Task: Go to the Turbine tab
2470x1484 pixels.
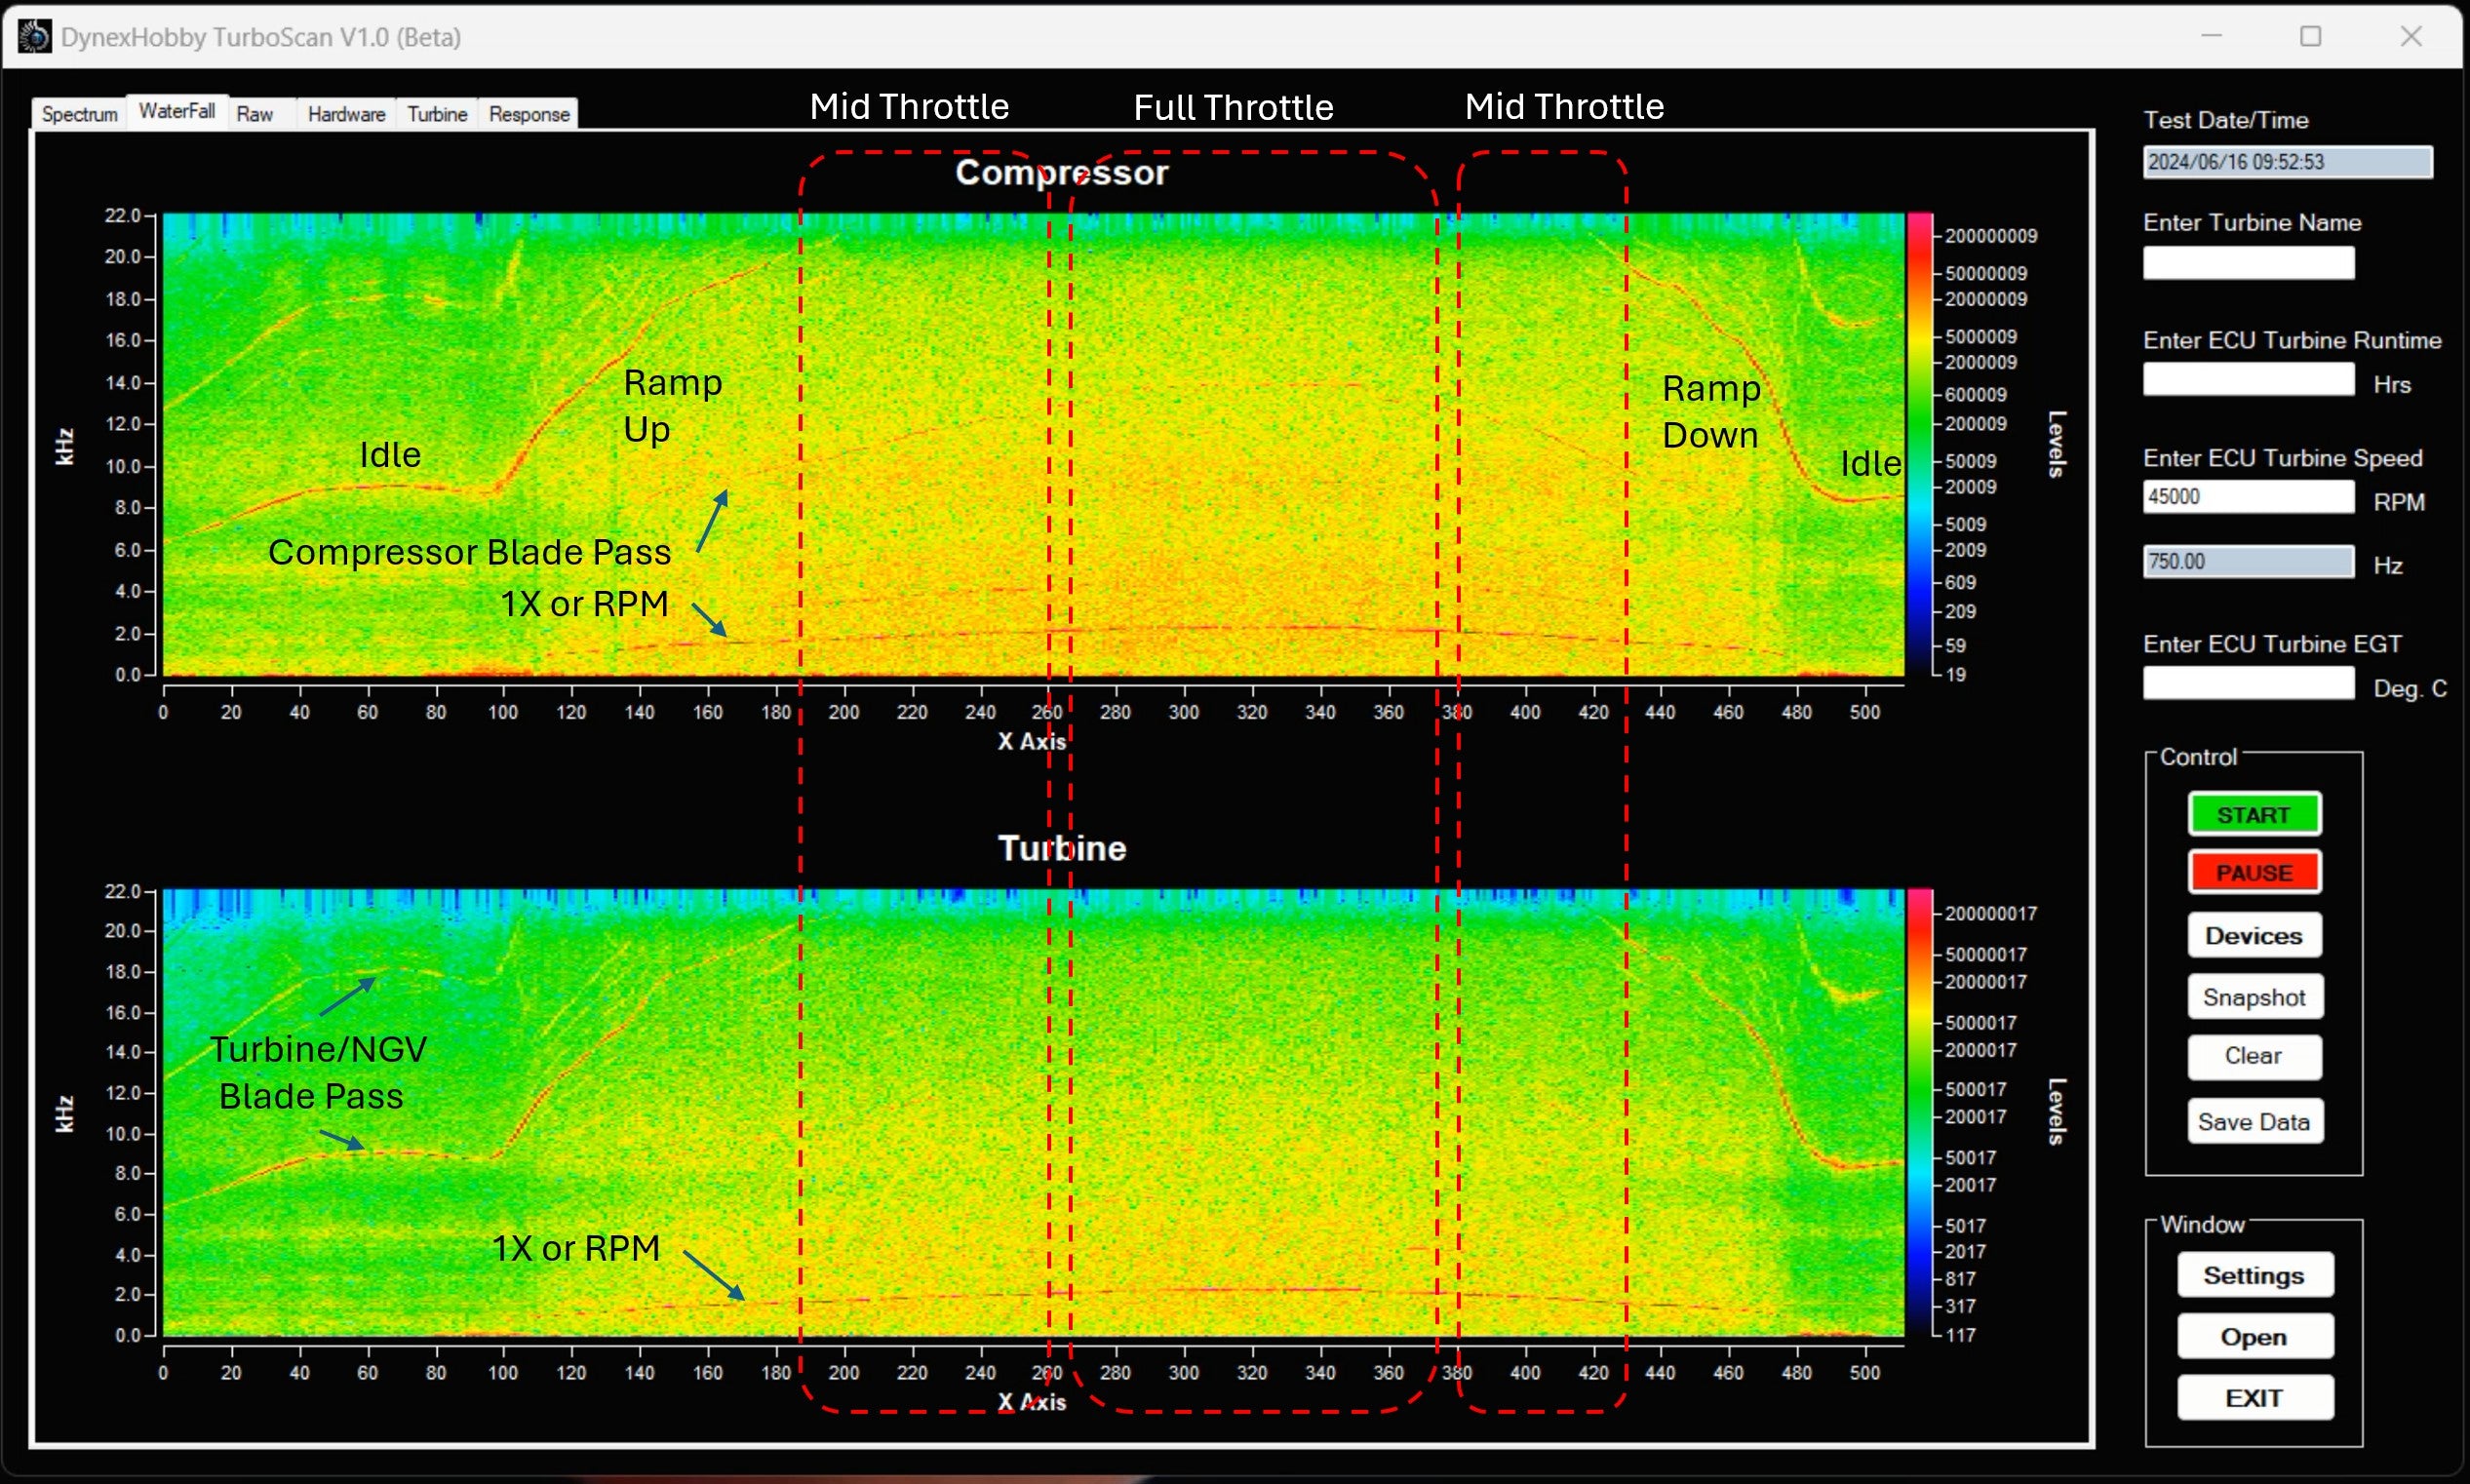Action: 437,114
